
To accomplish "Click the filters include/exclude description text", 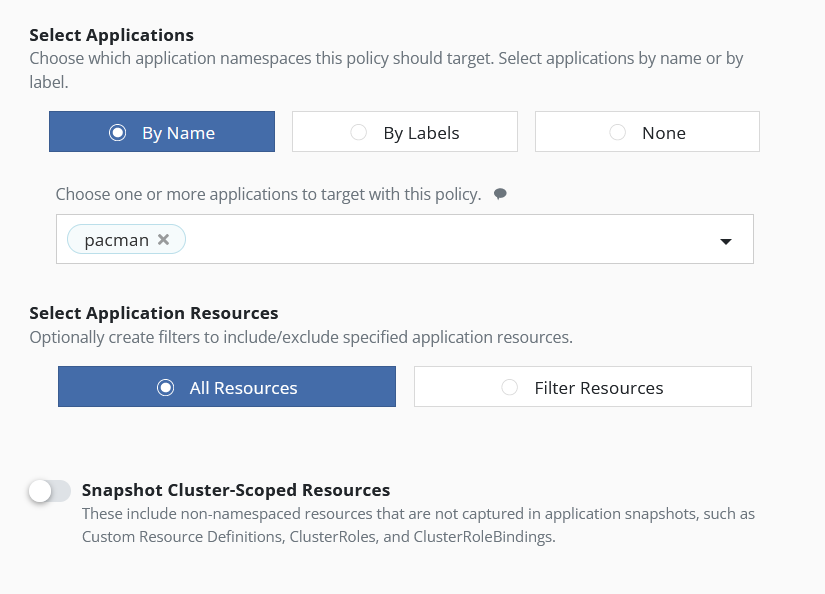I will click(300, 337).
